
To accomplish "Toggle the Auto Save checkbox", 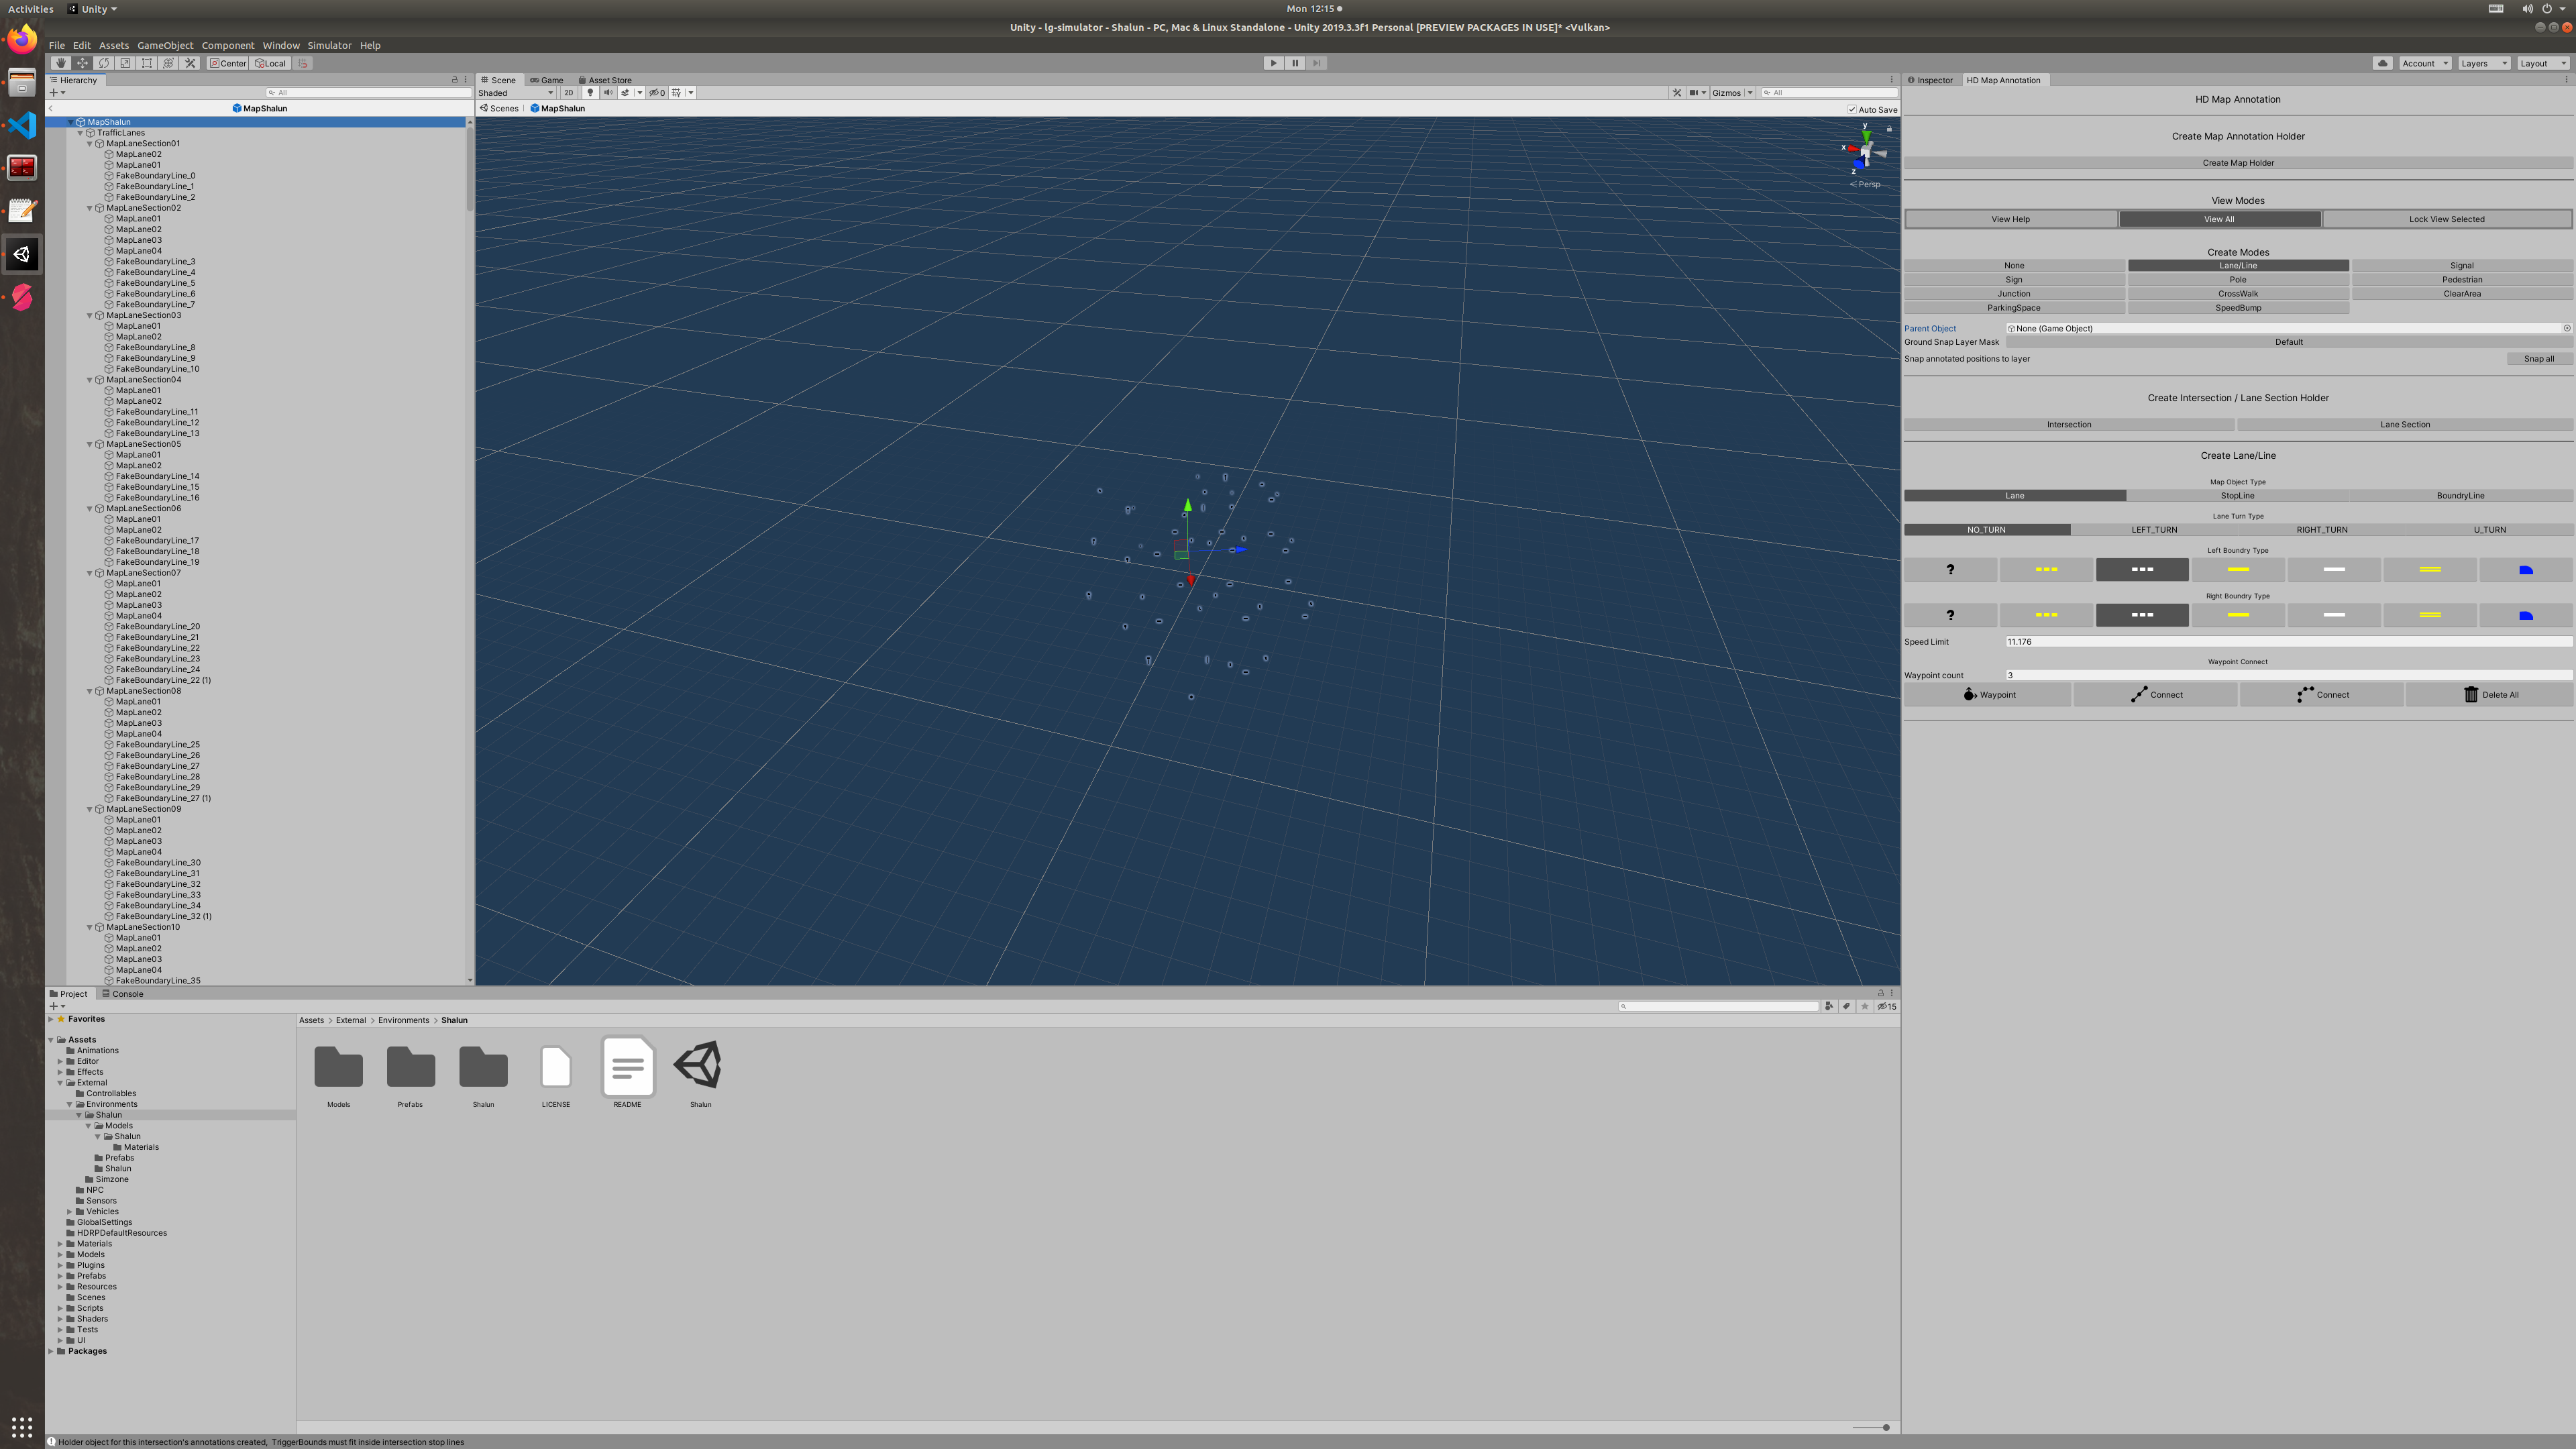I will pos(1852,109).
